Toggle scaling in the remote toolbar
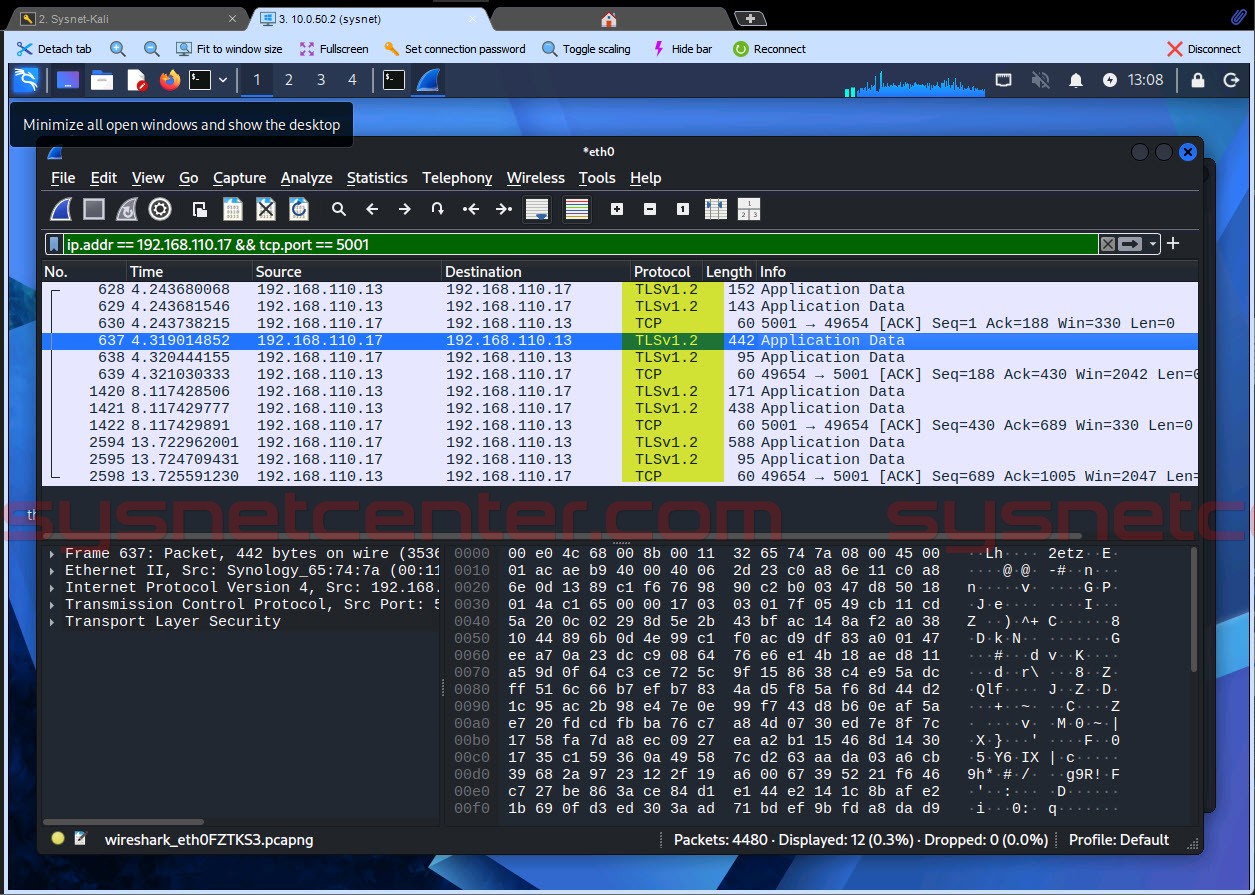The height and width of the screenshot is (895, 1255). (586, 48)
